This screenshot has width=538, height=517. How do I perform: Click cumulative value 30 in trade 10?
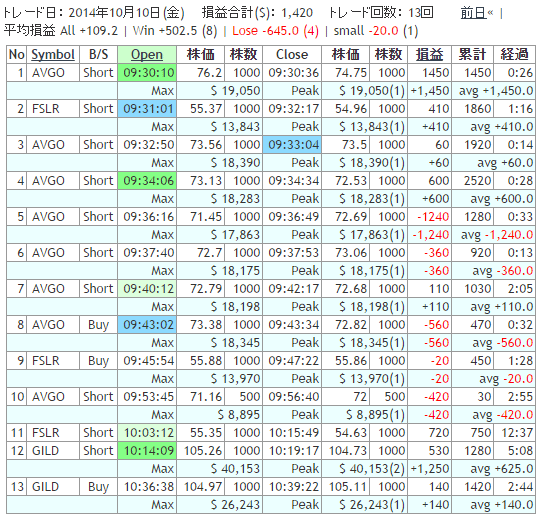click(473, 397)
